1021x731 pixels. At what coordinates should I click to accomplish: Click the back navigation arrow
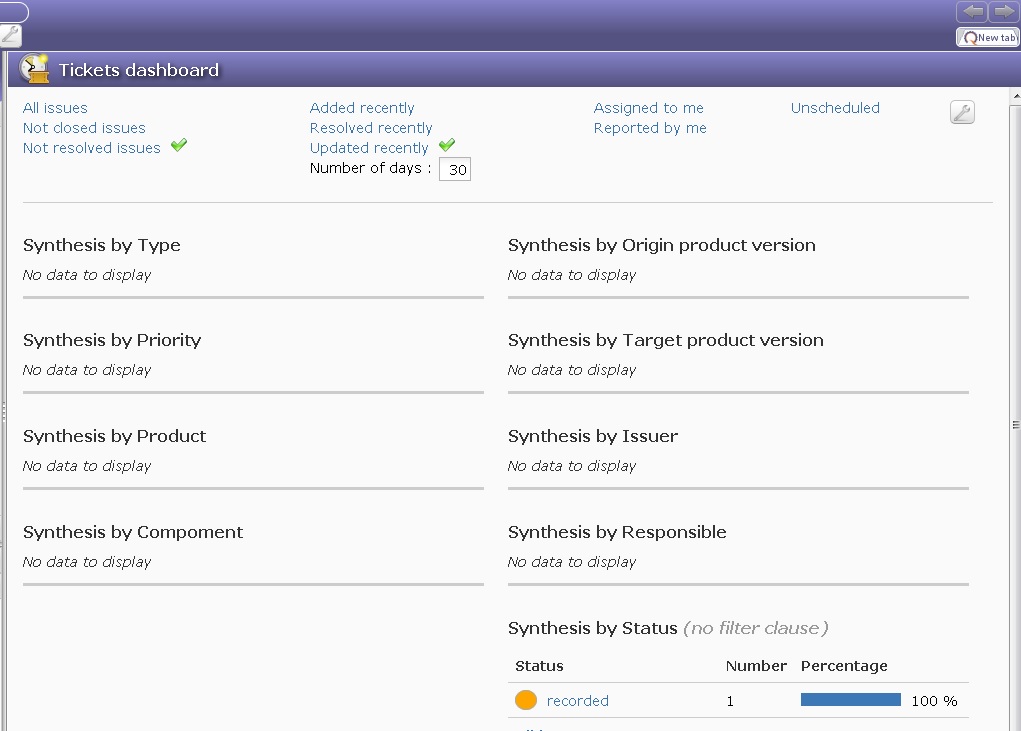pos(972,12)
